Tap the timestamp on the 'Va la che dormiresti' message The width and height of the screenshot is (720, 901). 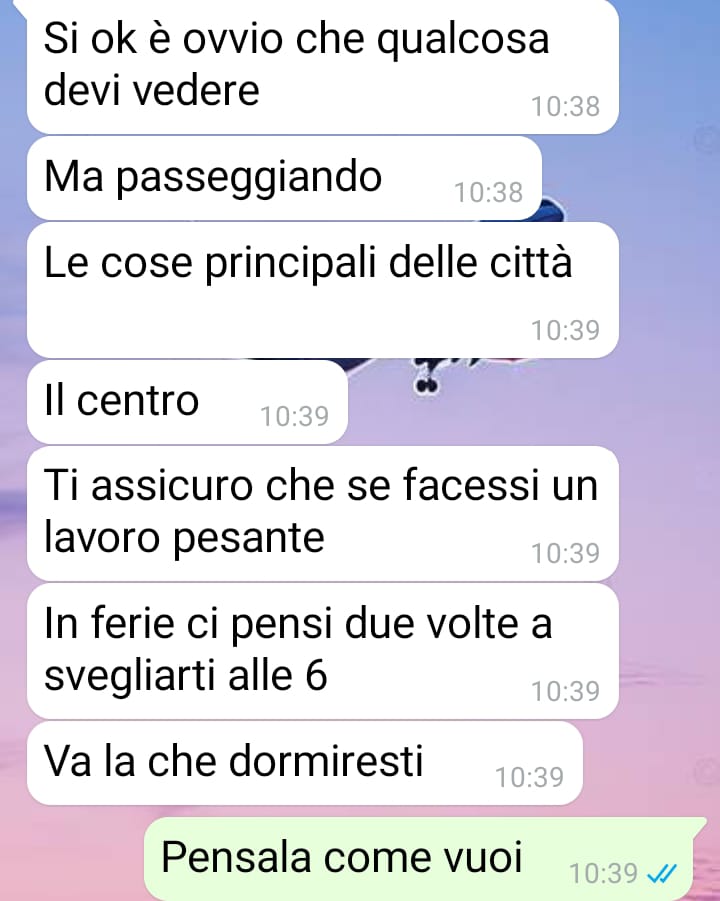(529, 777)
